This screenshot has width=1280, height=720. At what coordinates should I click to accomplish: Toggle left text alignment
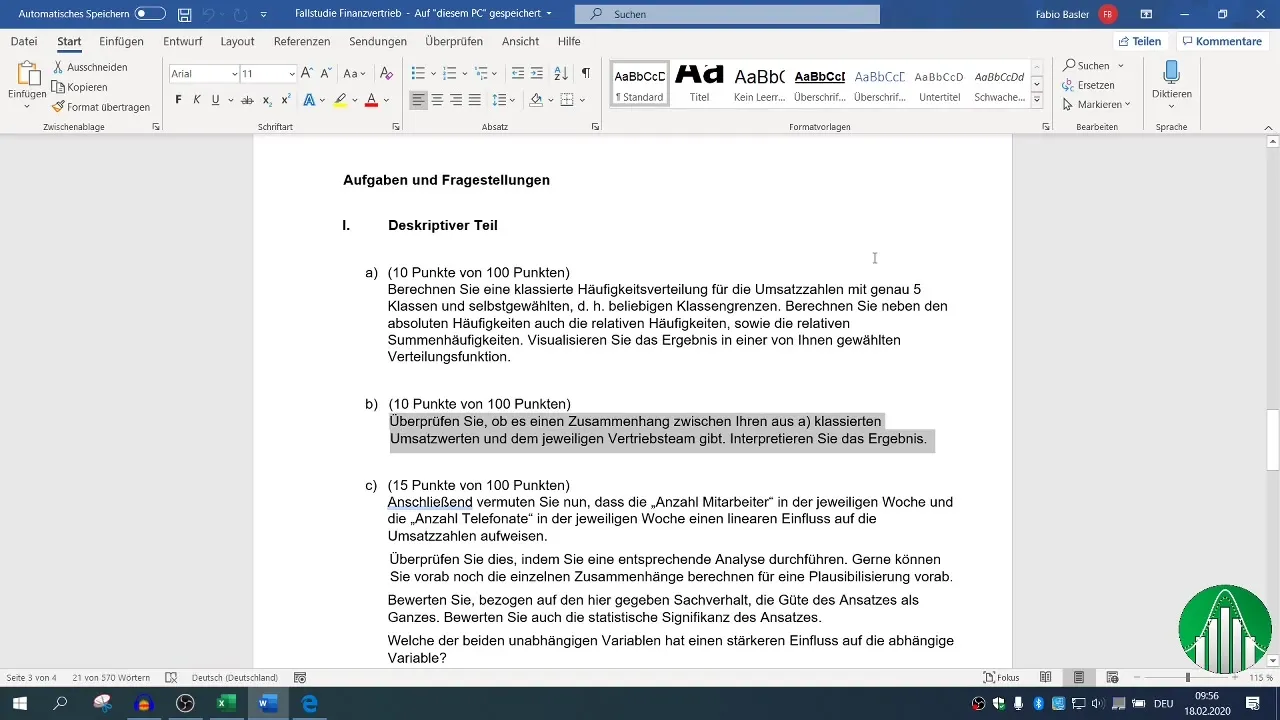(418, 100)
